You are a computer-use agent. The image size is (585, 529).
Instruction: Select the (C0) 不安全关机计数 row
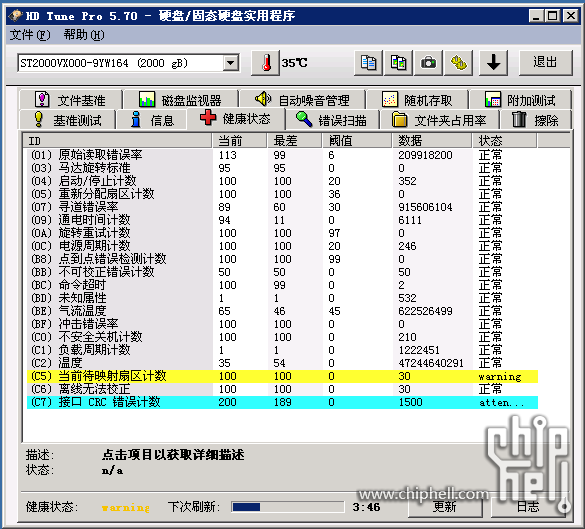tap(282, 337)
